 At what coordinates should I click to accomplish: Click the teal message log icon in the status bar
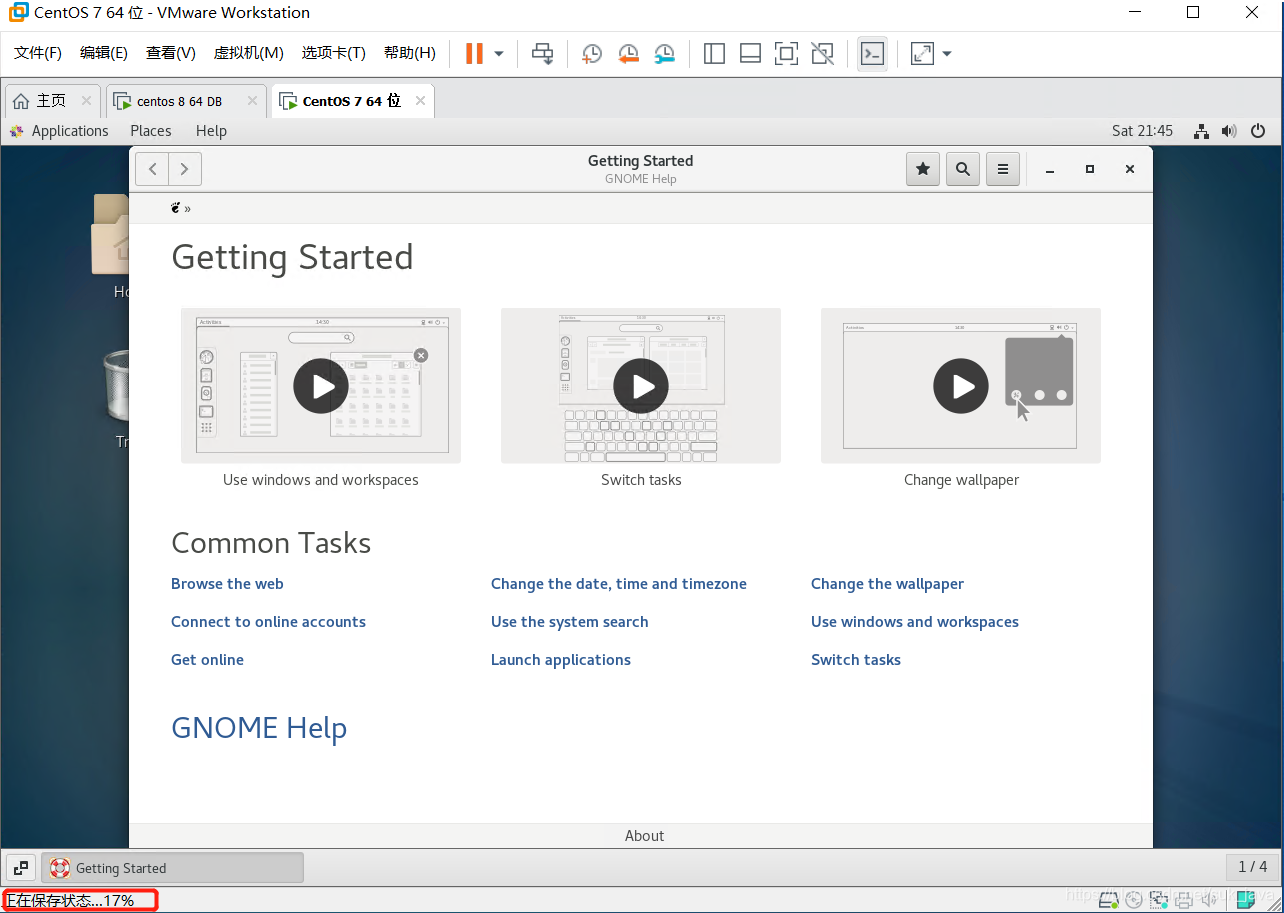pyautogui.click(x=1246, y=900)
